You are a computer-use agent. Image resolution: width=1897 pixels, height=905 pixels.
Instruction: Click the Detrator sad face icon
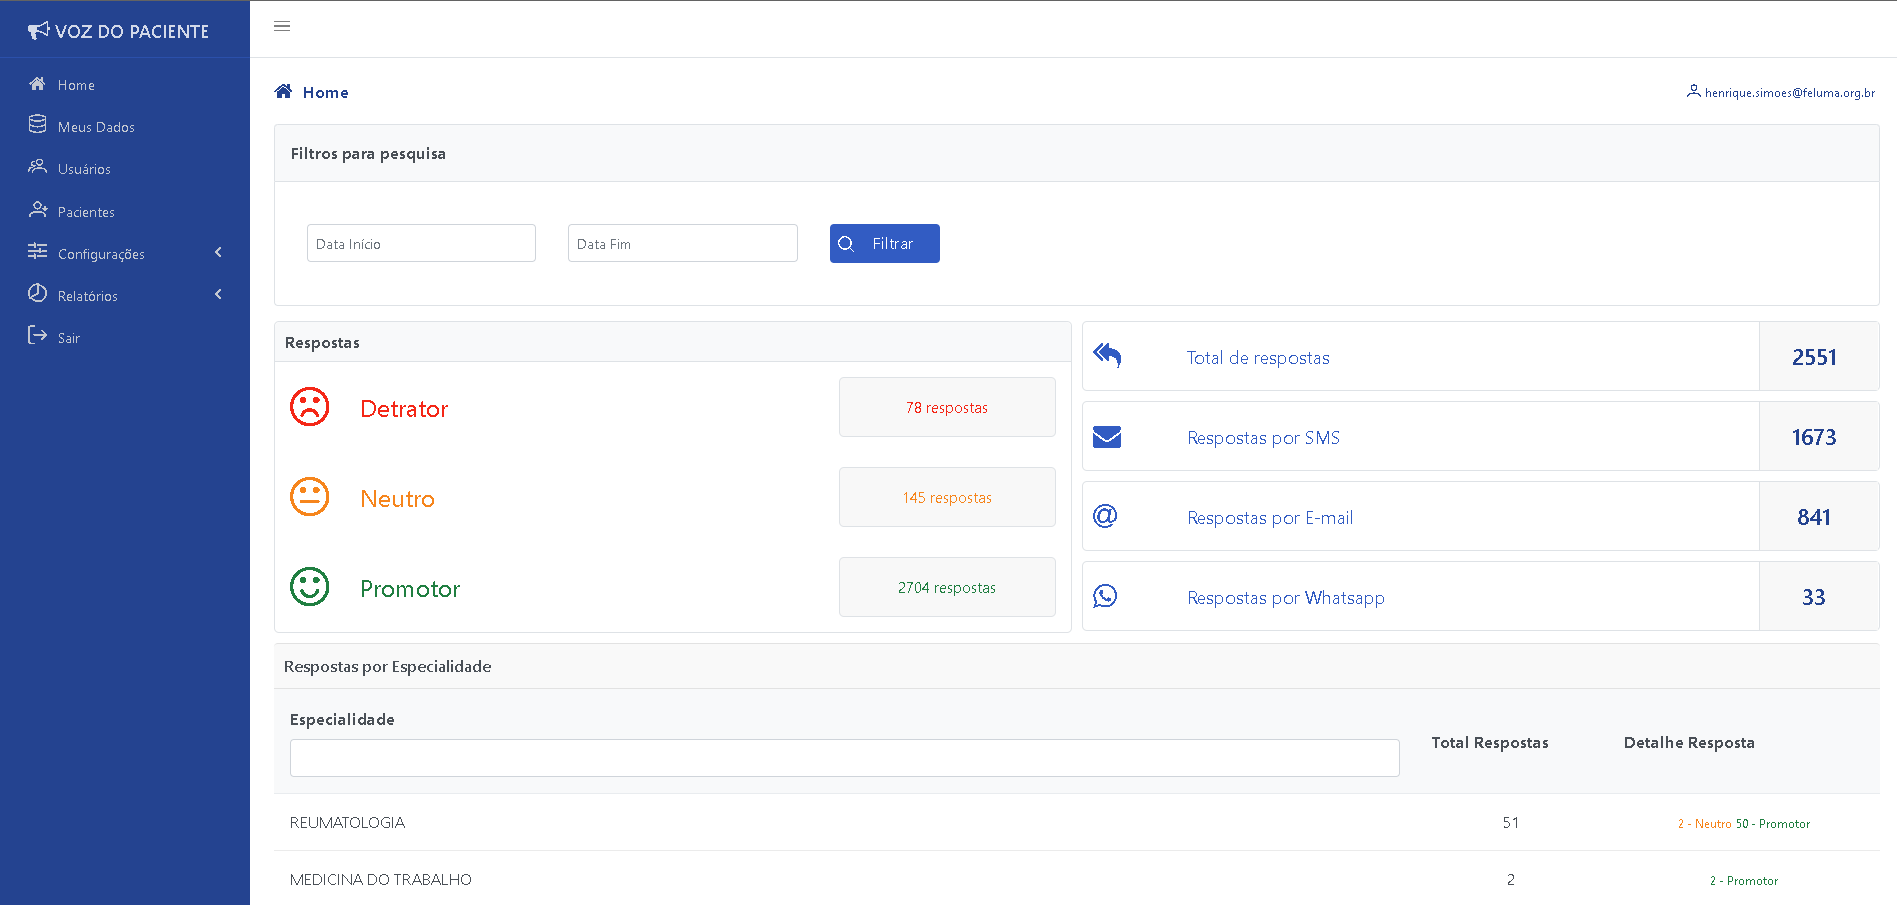(309, 407)
